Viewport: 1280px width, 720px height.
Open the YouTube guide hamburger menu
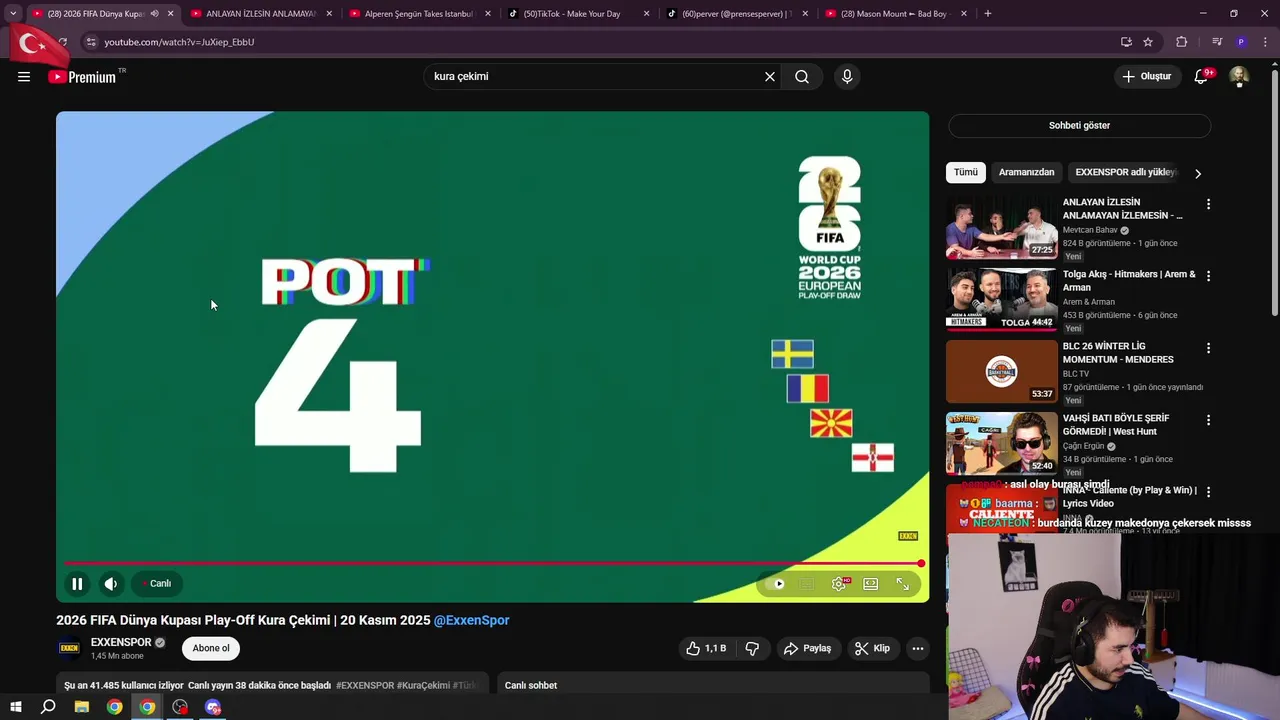click(x=24, y=76)
